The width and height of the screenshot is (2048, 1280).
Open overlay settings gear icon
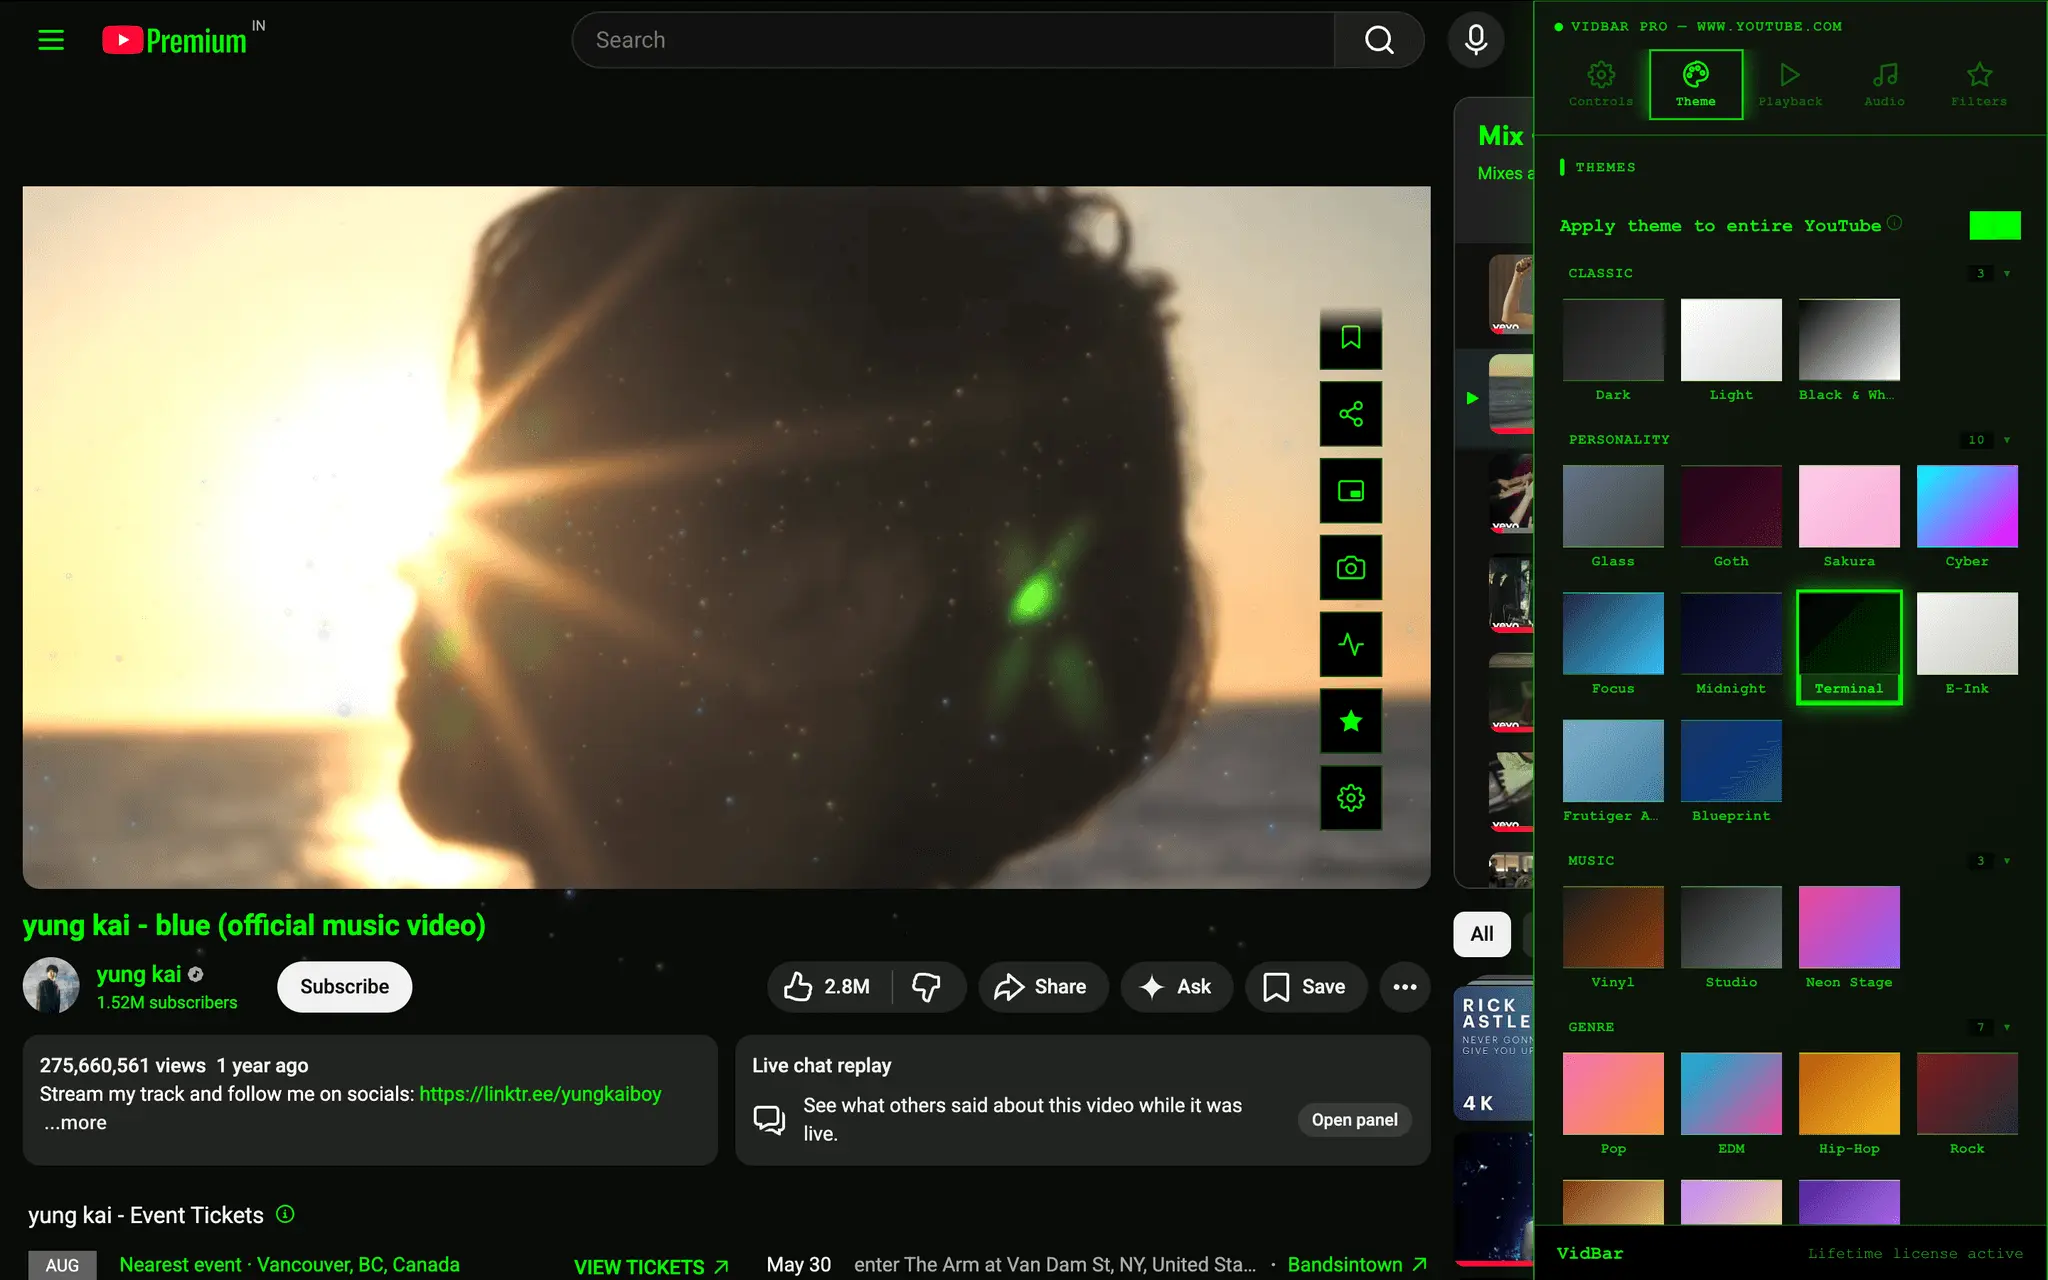(x=1351, y=798)
